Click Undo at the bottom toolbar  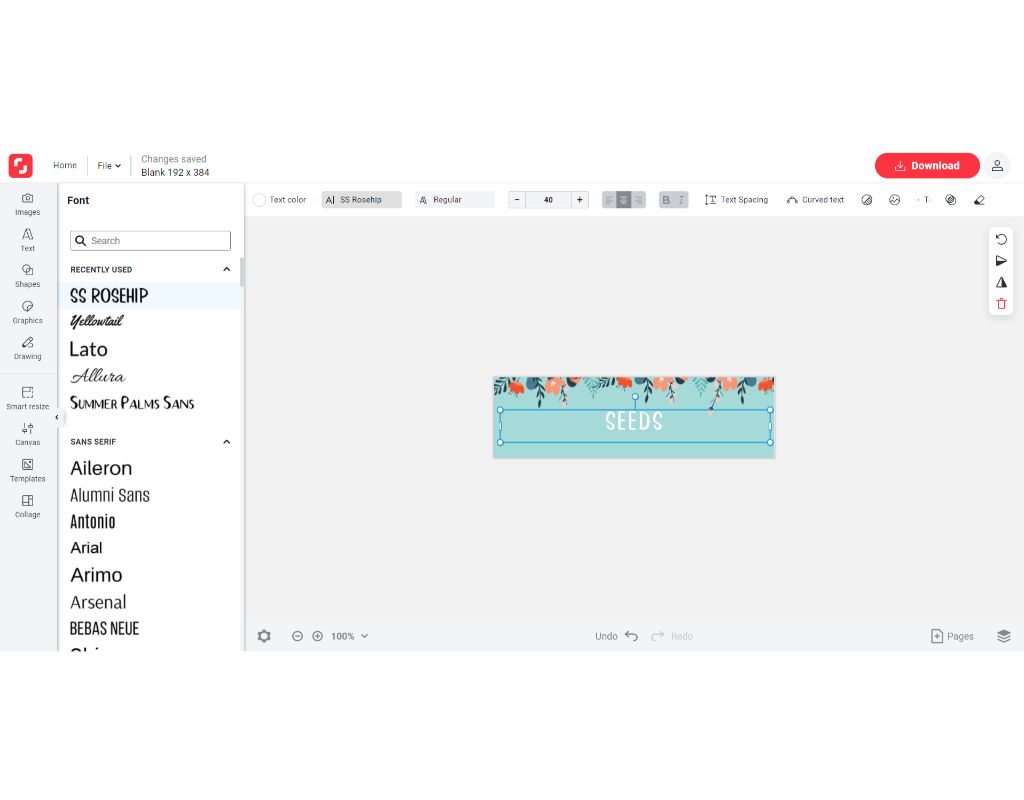pos(617,636)
